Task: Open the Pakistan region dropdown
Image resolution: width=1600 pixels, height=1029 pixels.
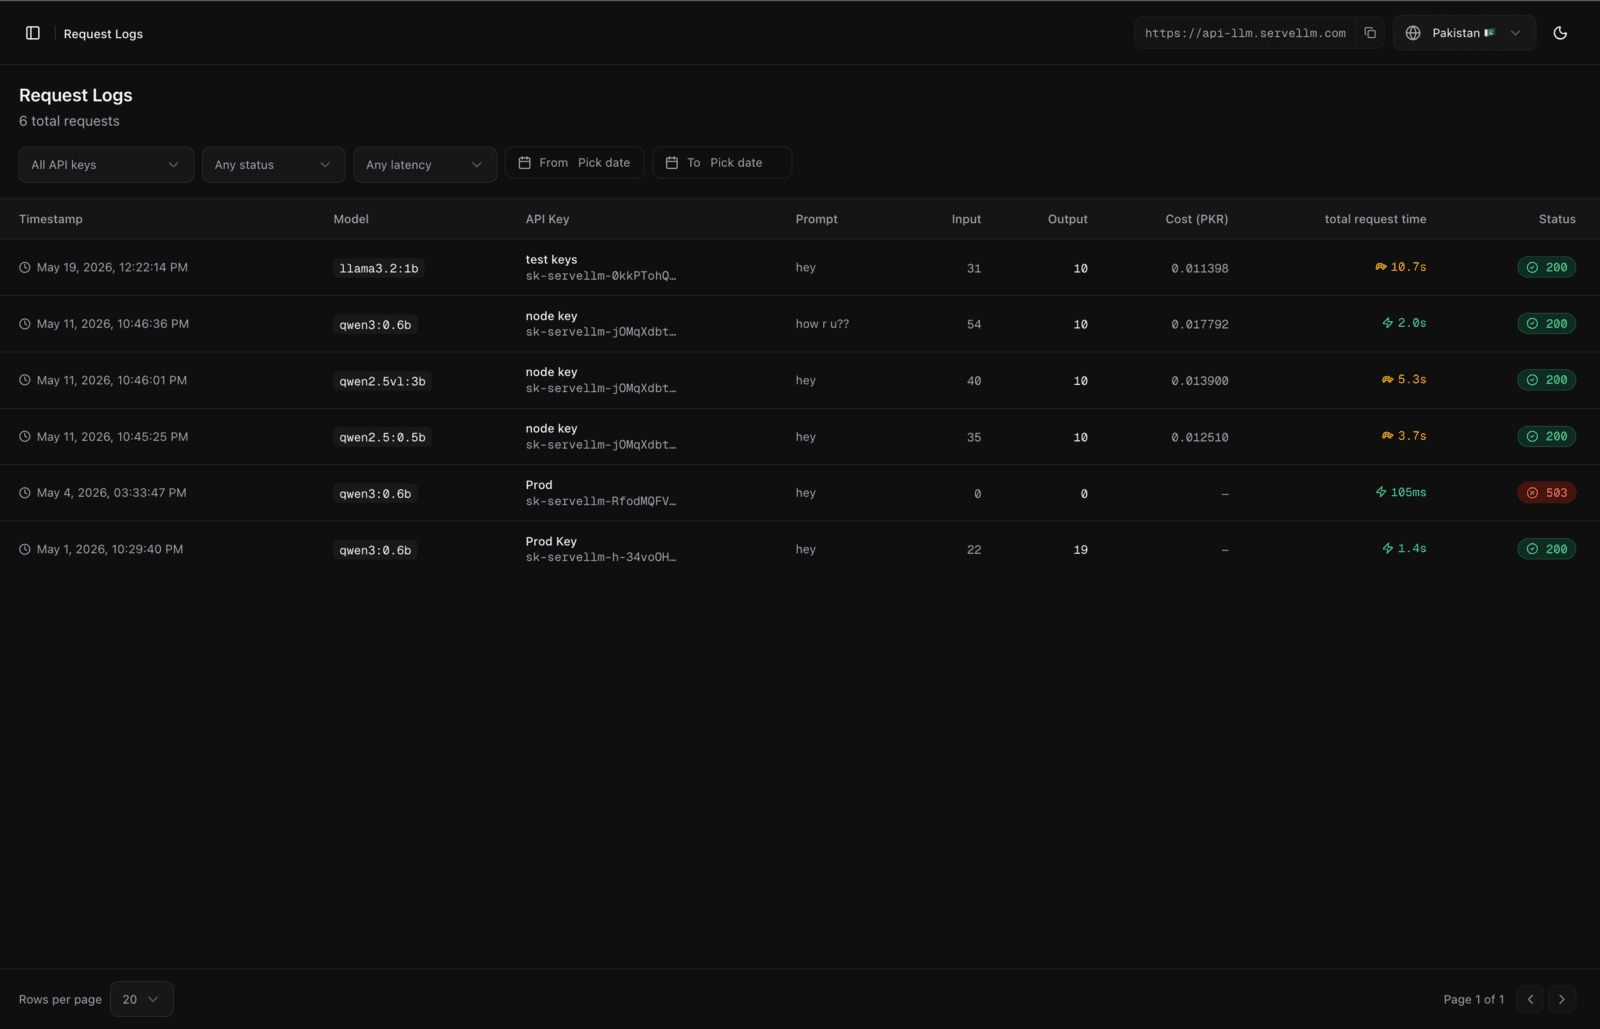Action: (x=1464, y=33)
